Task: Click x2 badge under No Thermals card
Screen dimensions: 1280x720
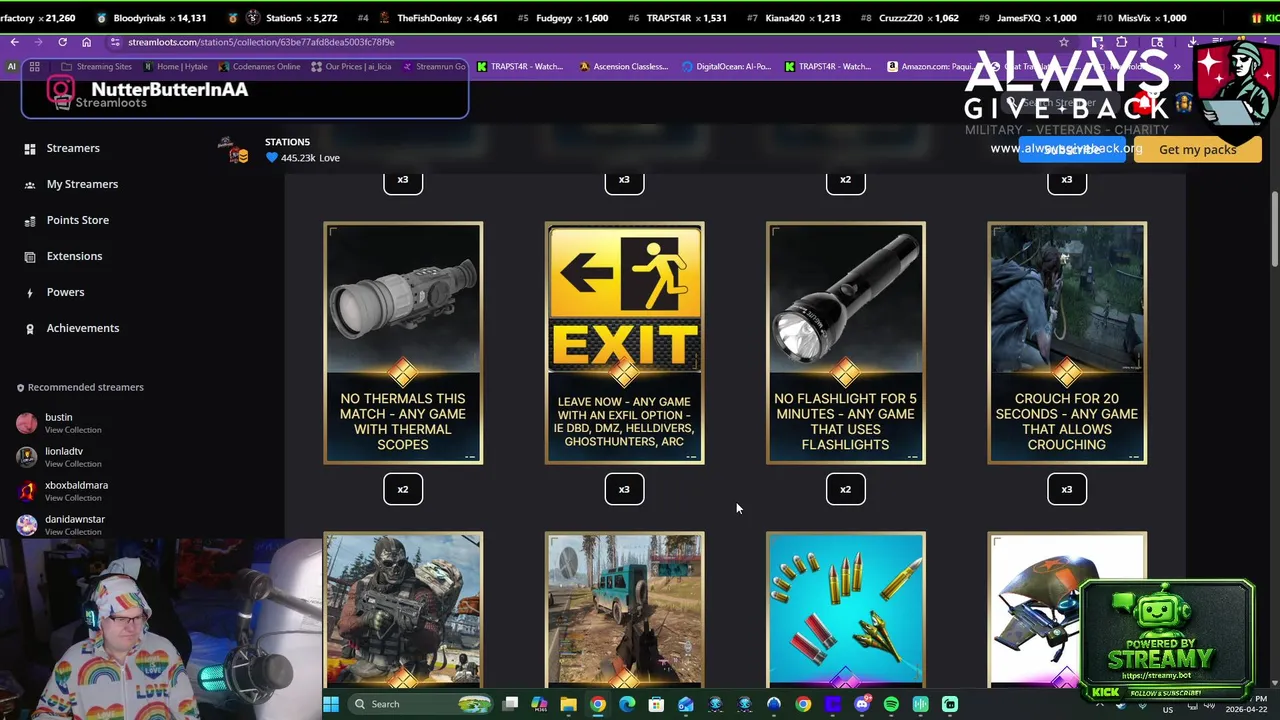Action: (403, 489)
